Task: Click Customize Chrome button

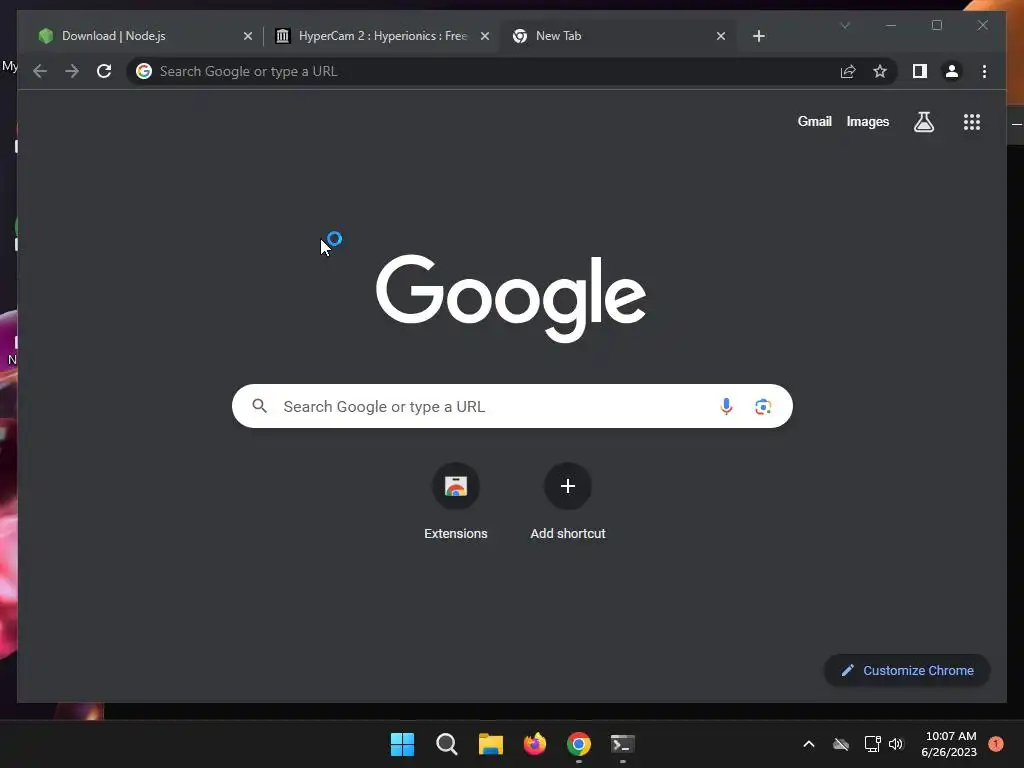Action: 907,671
